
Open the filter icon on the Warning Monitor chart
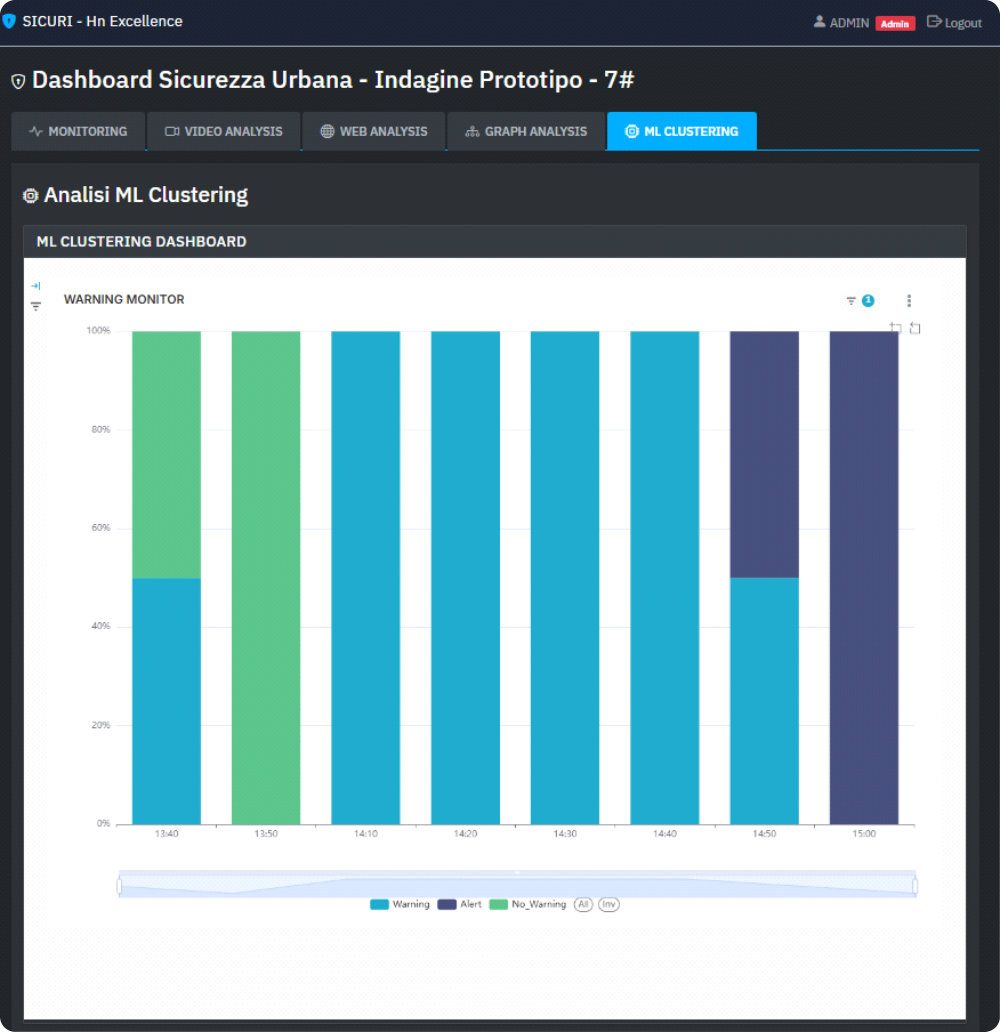coord(853,299)
